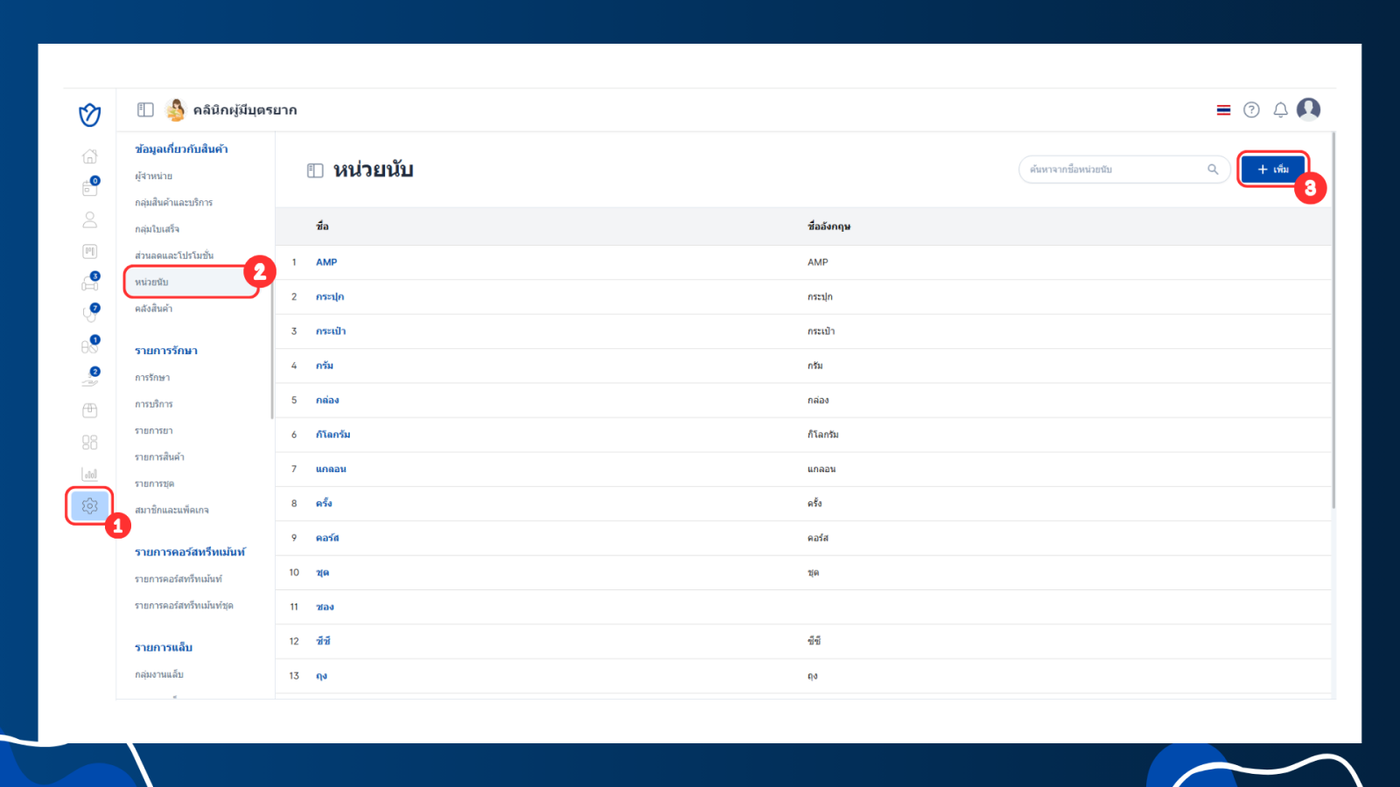Open รายการชุด in the settings menu

(x=155, y=483)
